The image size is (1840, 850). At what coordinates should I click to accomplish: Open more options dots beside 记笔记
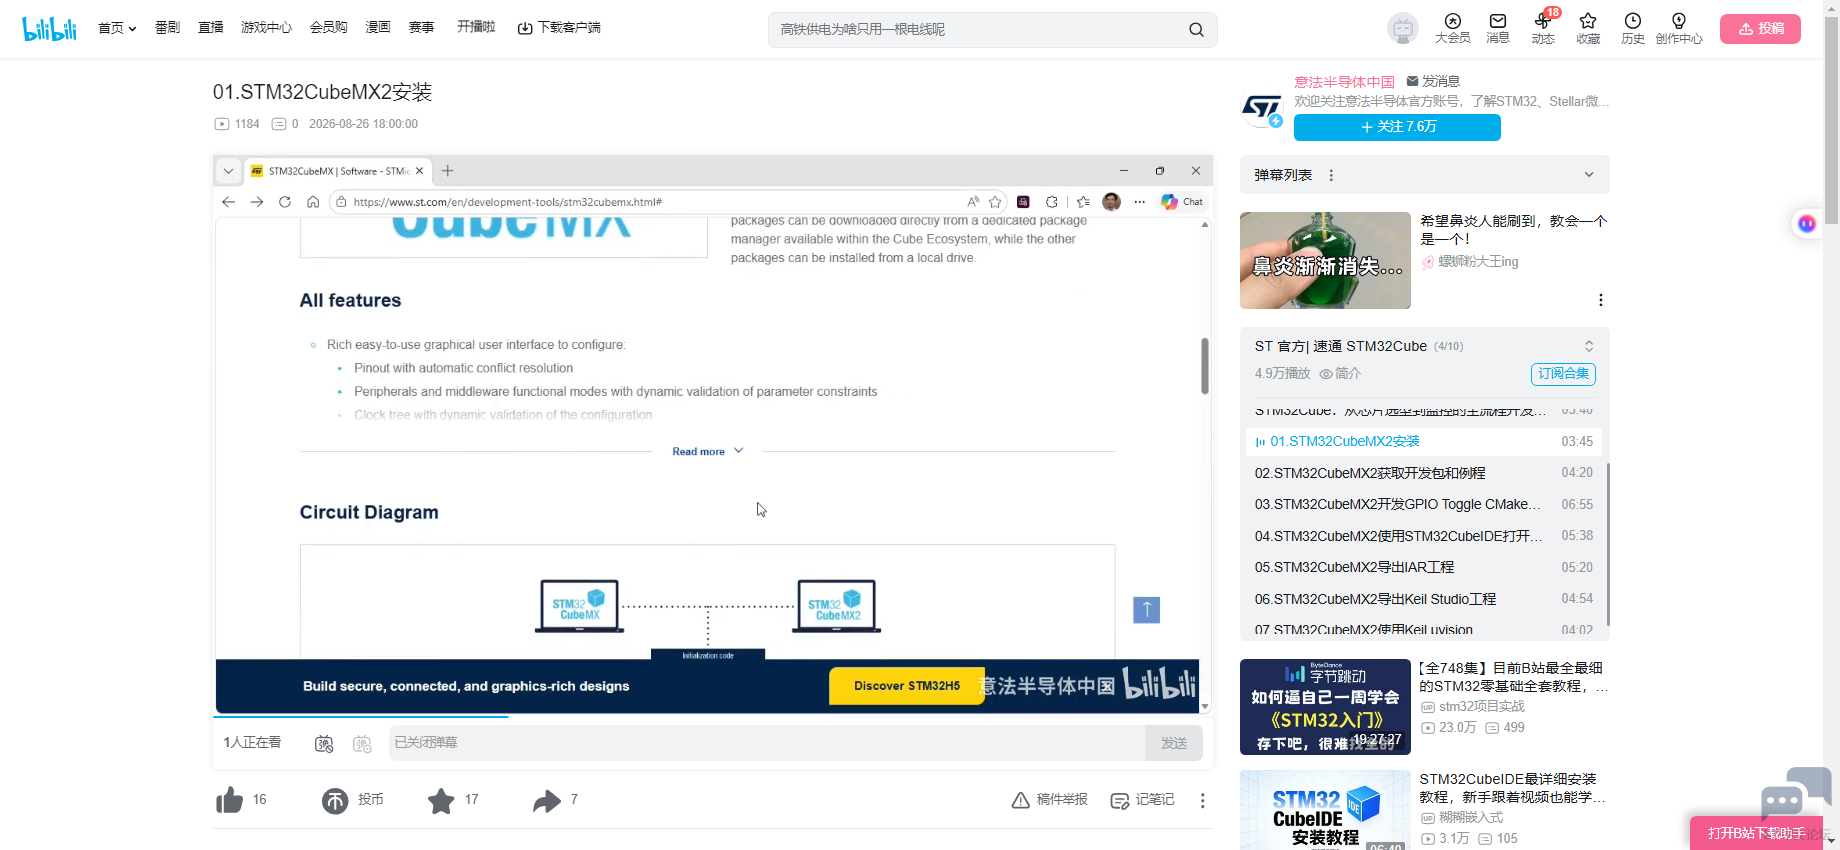1203,800
